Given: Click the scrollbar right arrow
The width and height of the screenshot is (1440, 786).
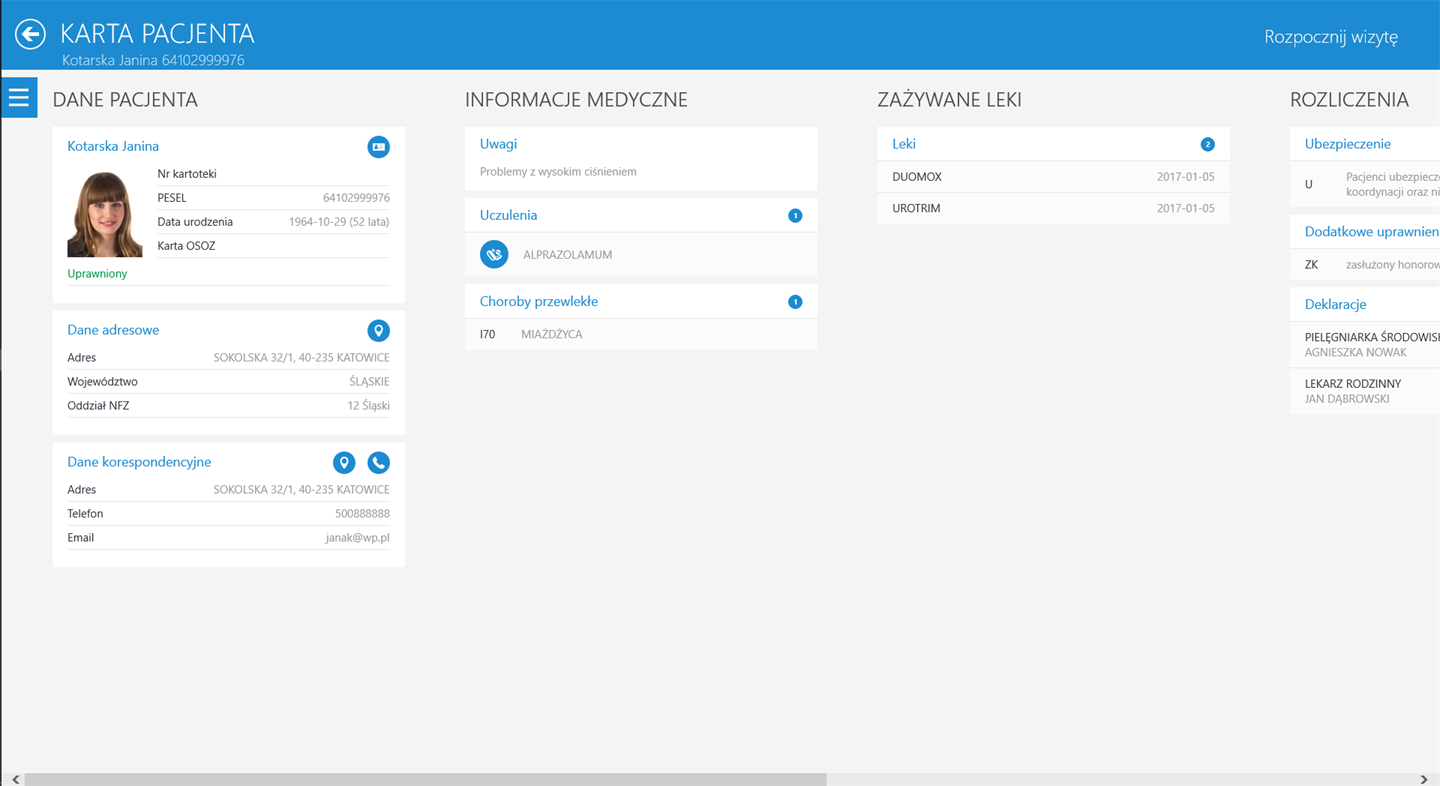Looking at the screenshot, I should pyautogui.click(x=1424, y=779).
